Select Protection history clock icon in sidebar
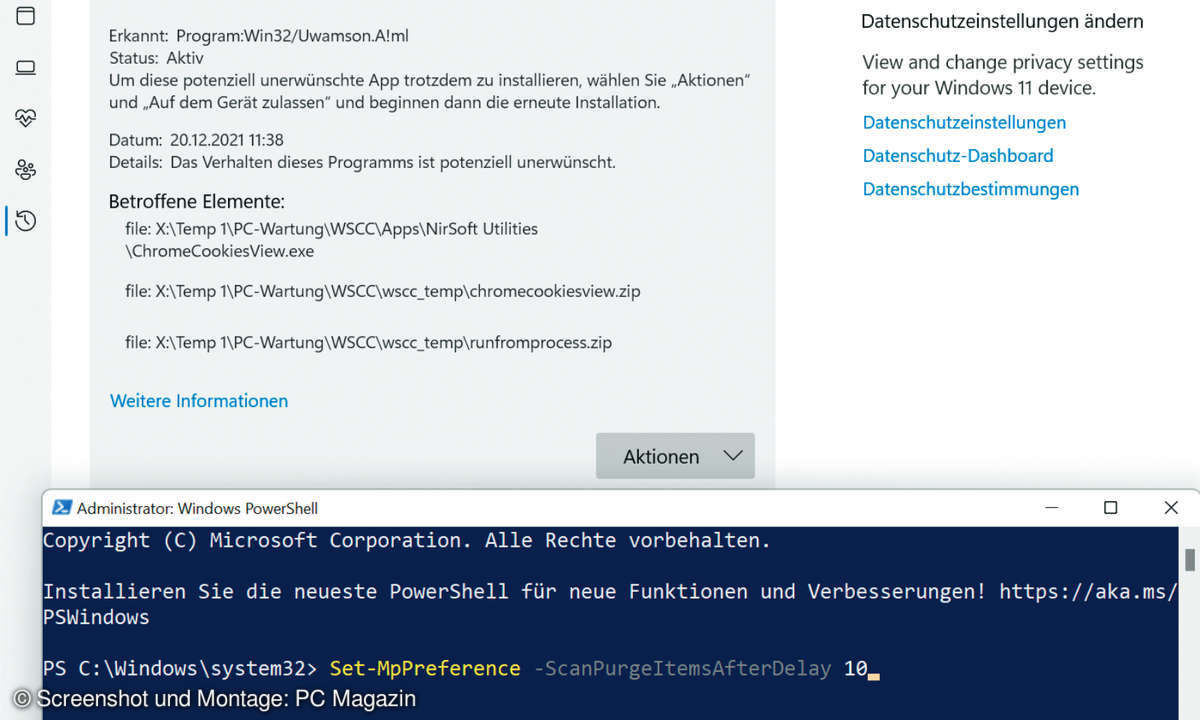Screen dimensions: 1200x720 point(26,221)
